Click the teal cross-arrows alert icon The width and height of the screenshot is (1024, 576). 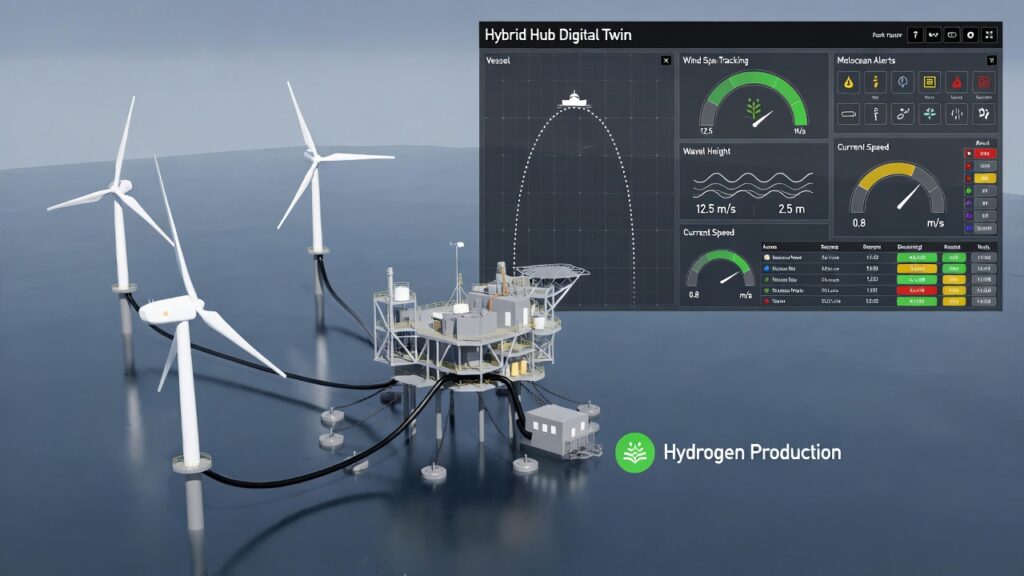pos(929,114)
